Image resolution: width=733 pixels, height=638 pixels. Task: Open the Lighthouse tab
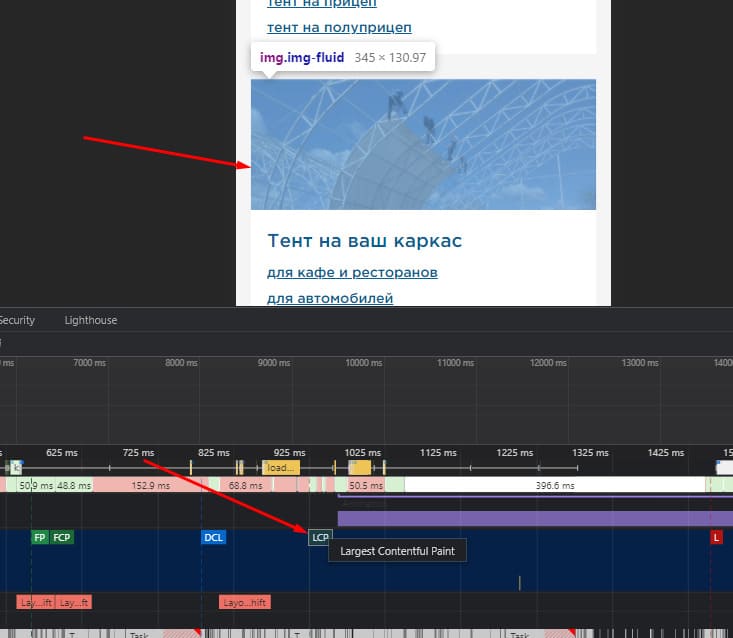tap(90, 320)
